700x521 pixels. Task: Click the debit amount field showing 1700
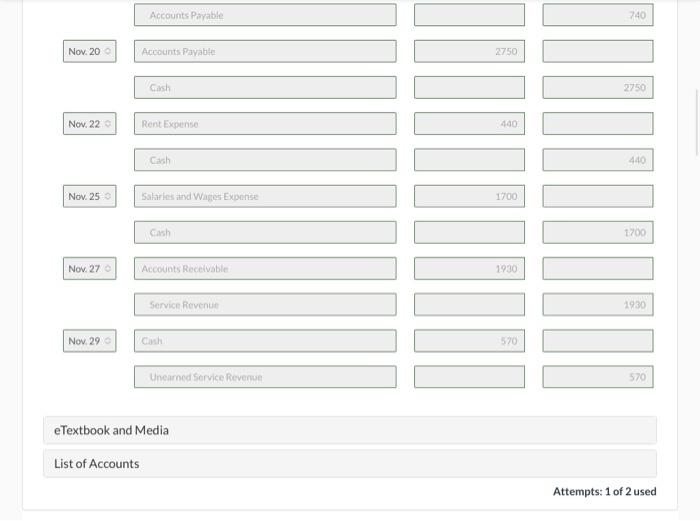(469, 196)
